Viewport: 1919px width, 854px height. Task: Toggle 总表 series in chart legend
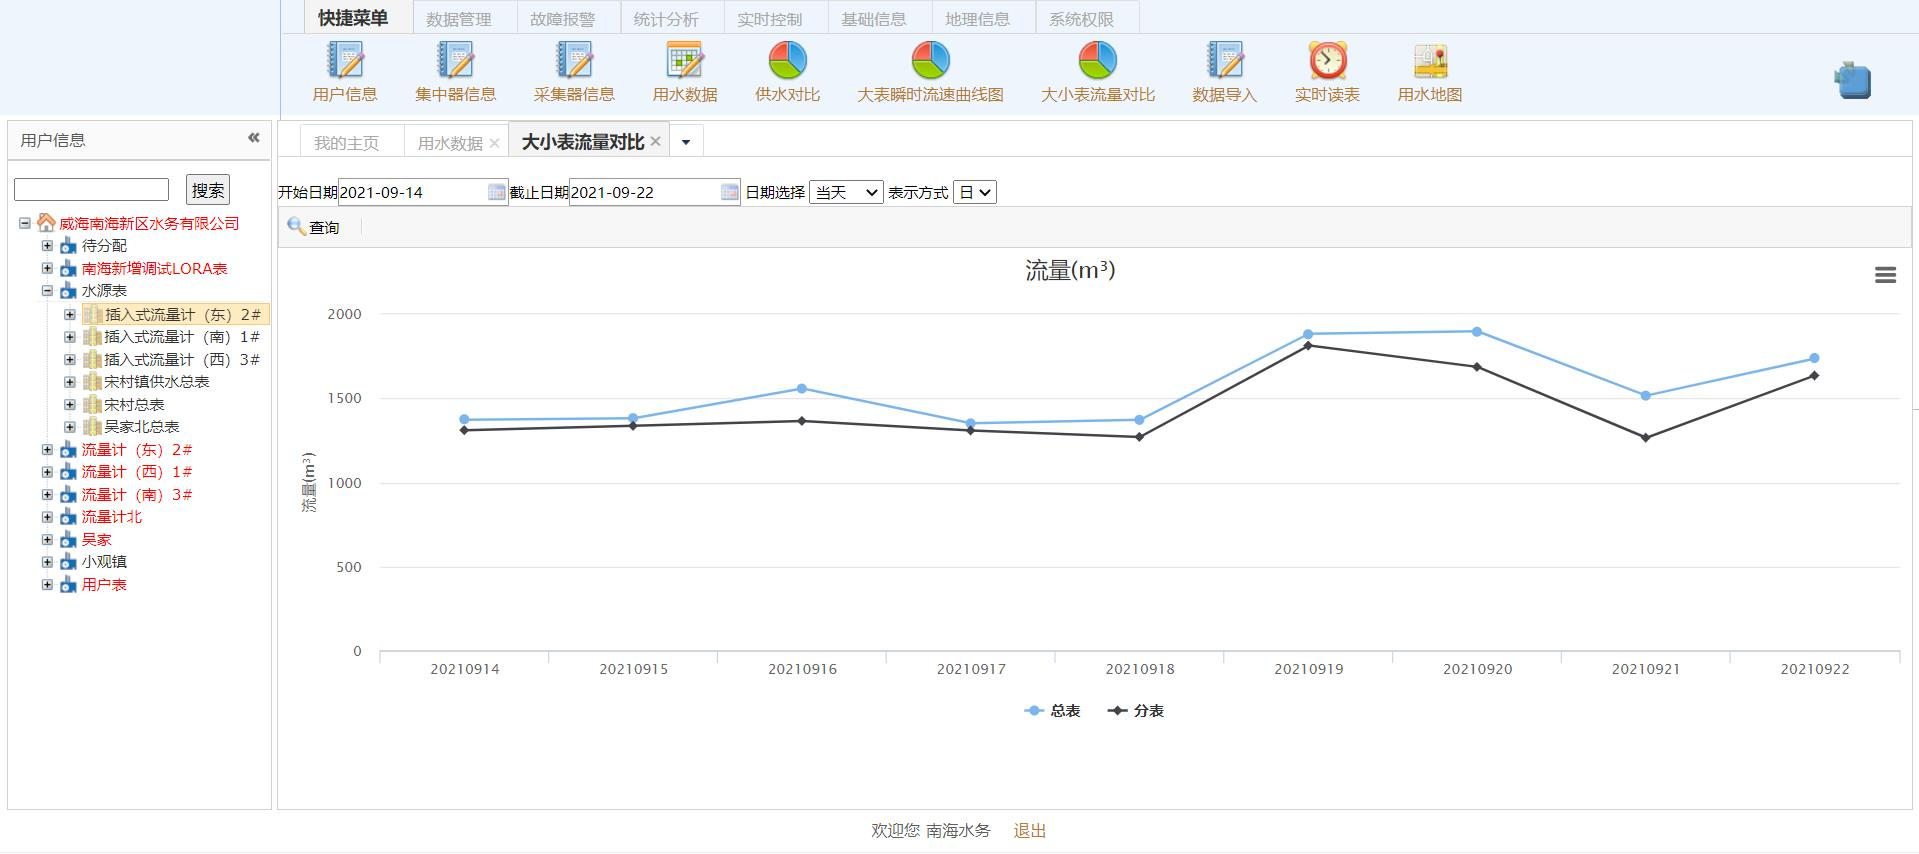click(1053, 711)
